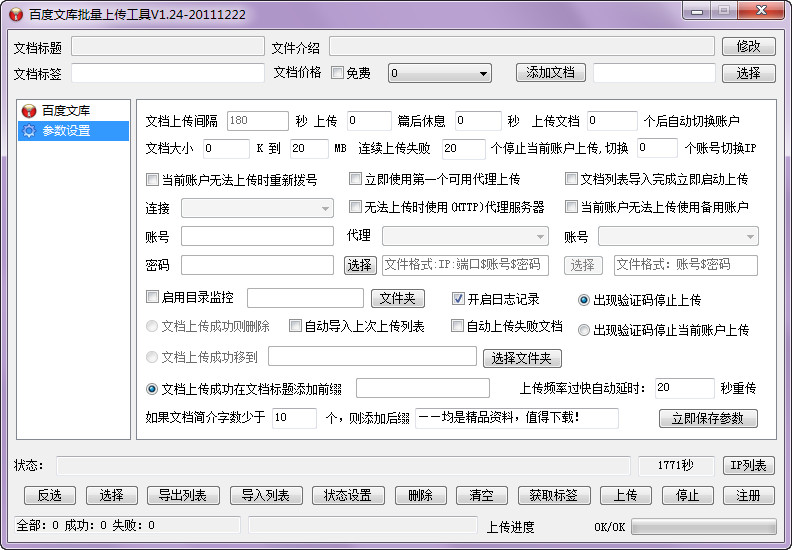Click the 文档大小 minimum K field
This screenshot has height=550, width=792.
226,148
